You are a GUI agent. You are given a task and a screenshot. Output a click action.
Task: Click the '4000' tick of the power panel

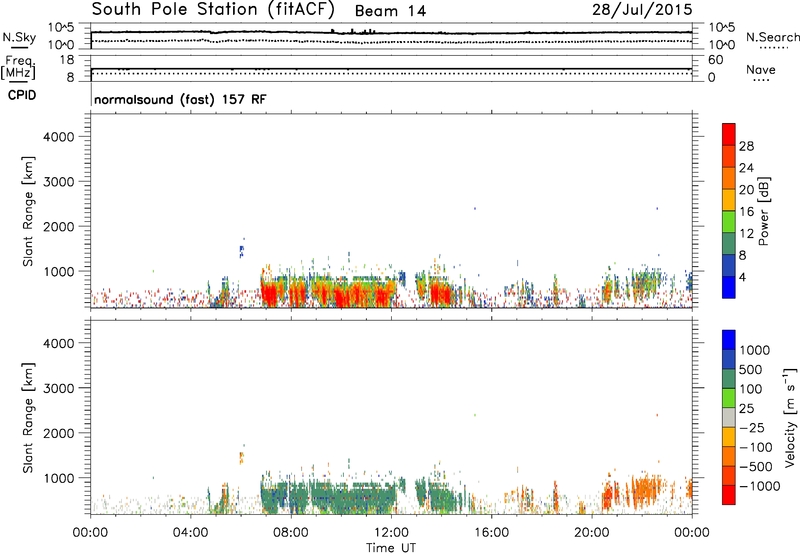point(58,137)
